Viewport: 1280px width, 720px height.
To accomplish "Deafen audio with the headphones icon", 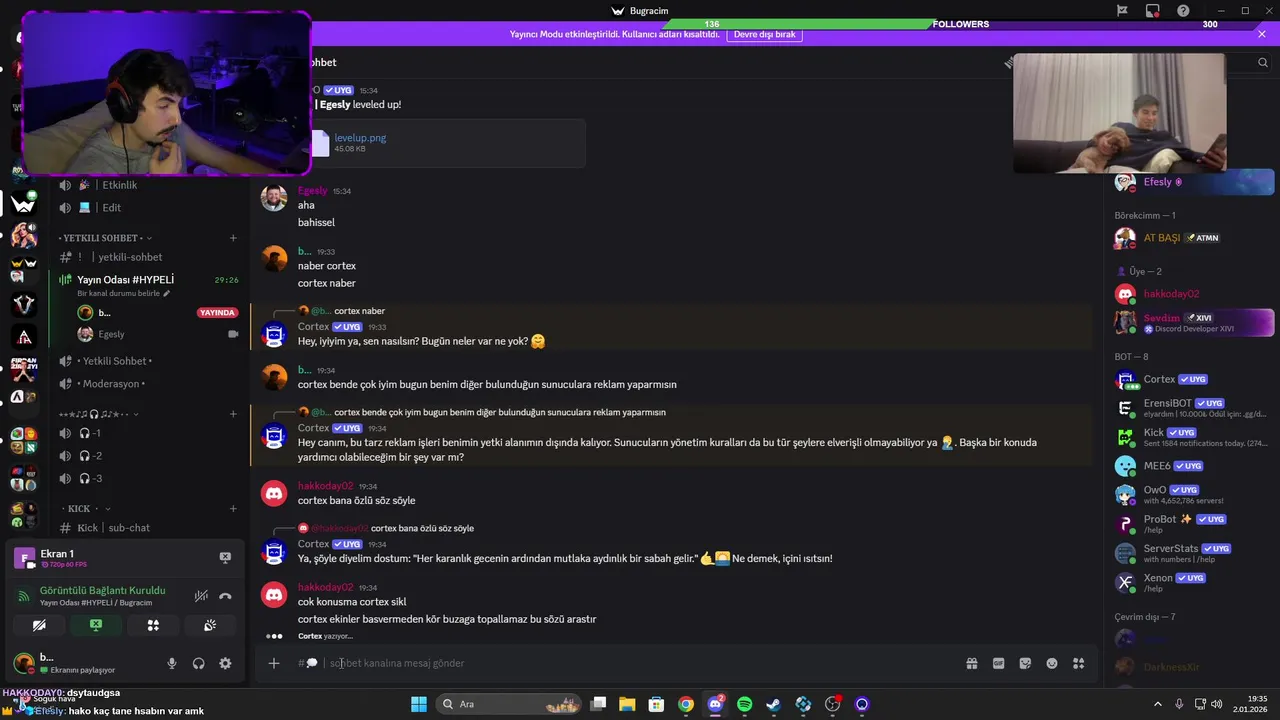I will coord(198,663).
